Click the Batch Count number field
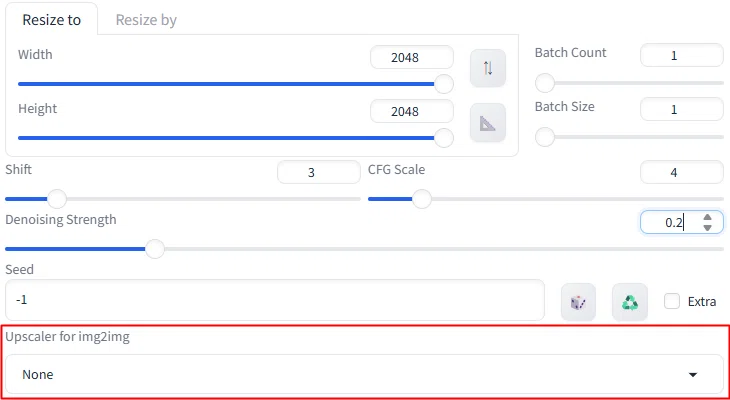This screenshot has height=400, width=730. pyautogui.click(x=682, y=55)
